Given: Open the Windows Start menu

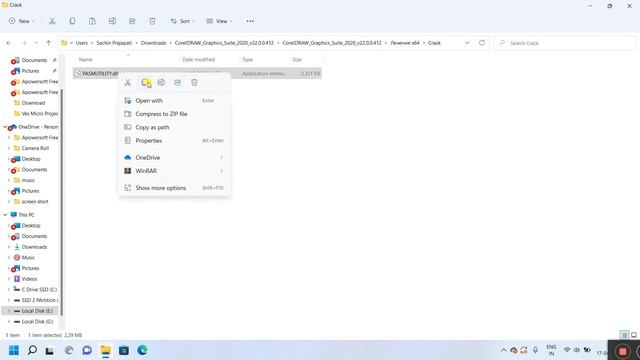Looking at the screenshot, I should pyautogui.click(x=14, y=350).
